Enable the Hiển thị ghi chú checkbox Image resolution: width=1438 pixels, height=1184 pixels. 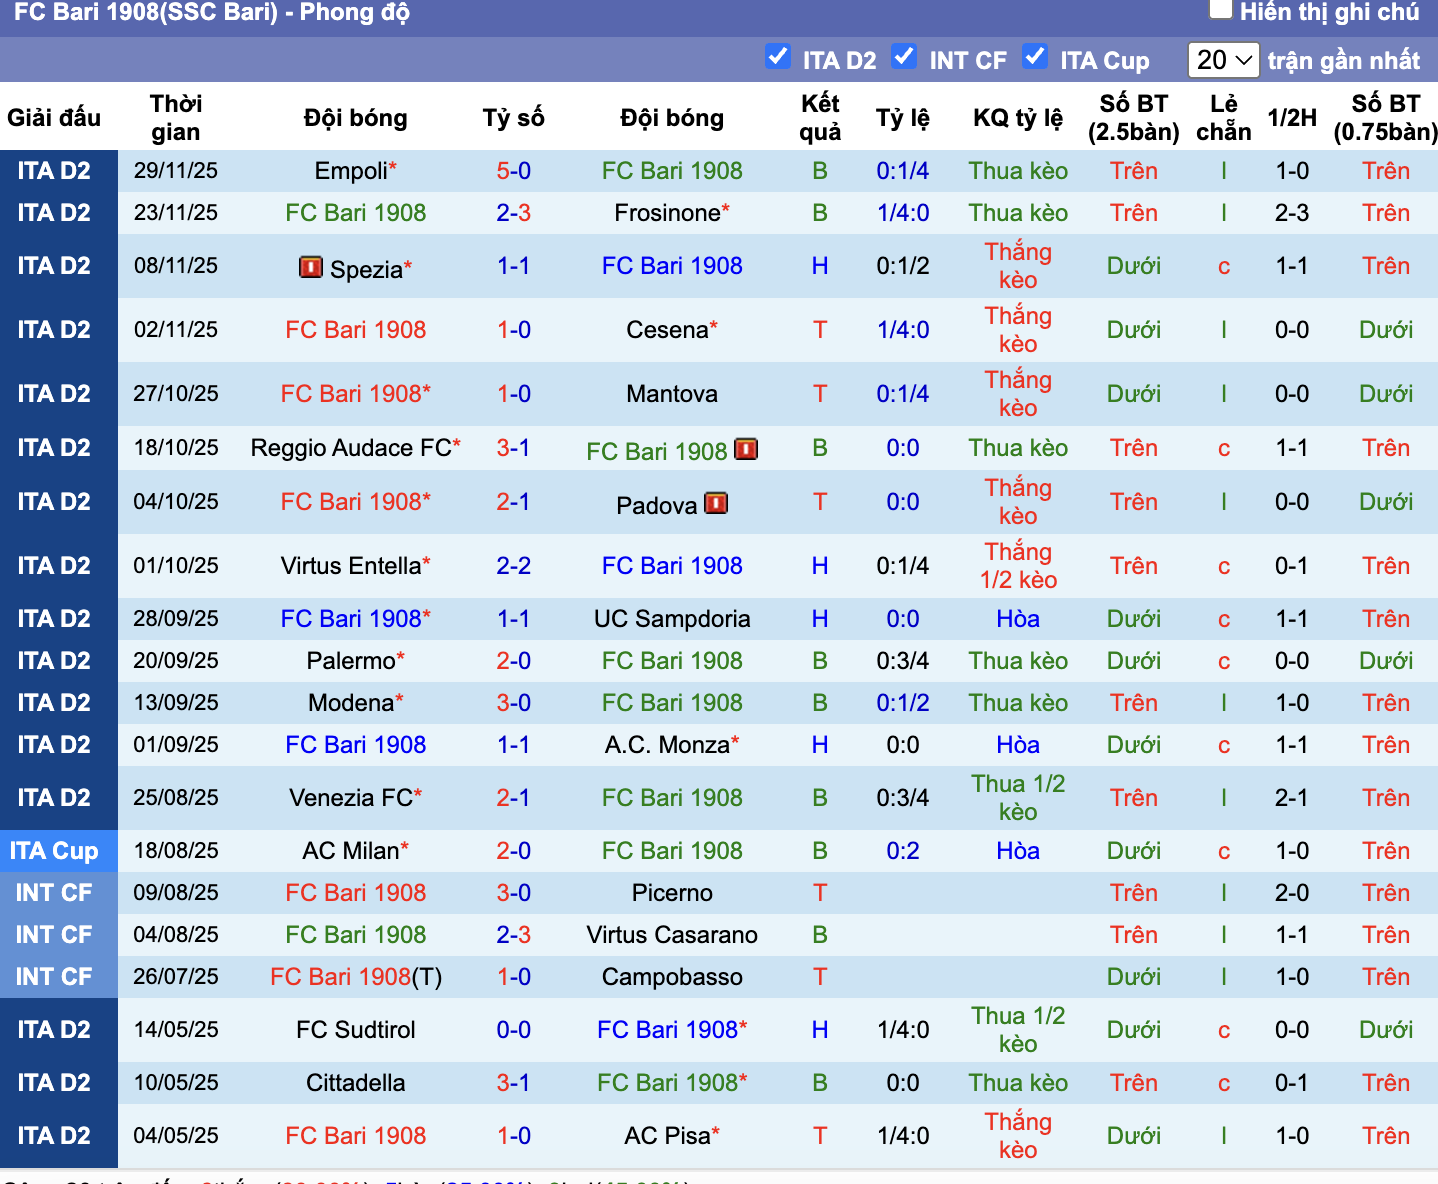pos(1220,10)
